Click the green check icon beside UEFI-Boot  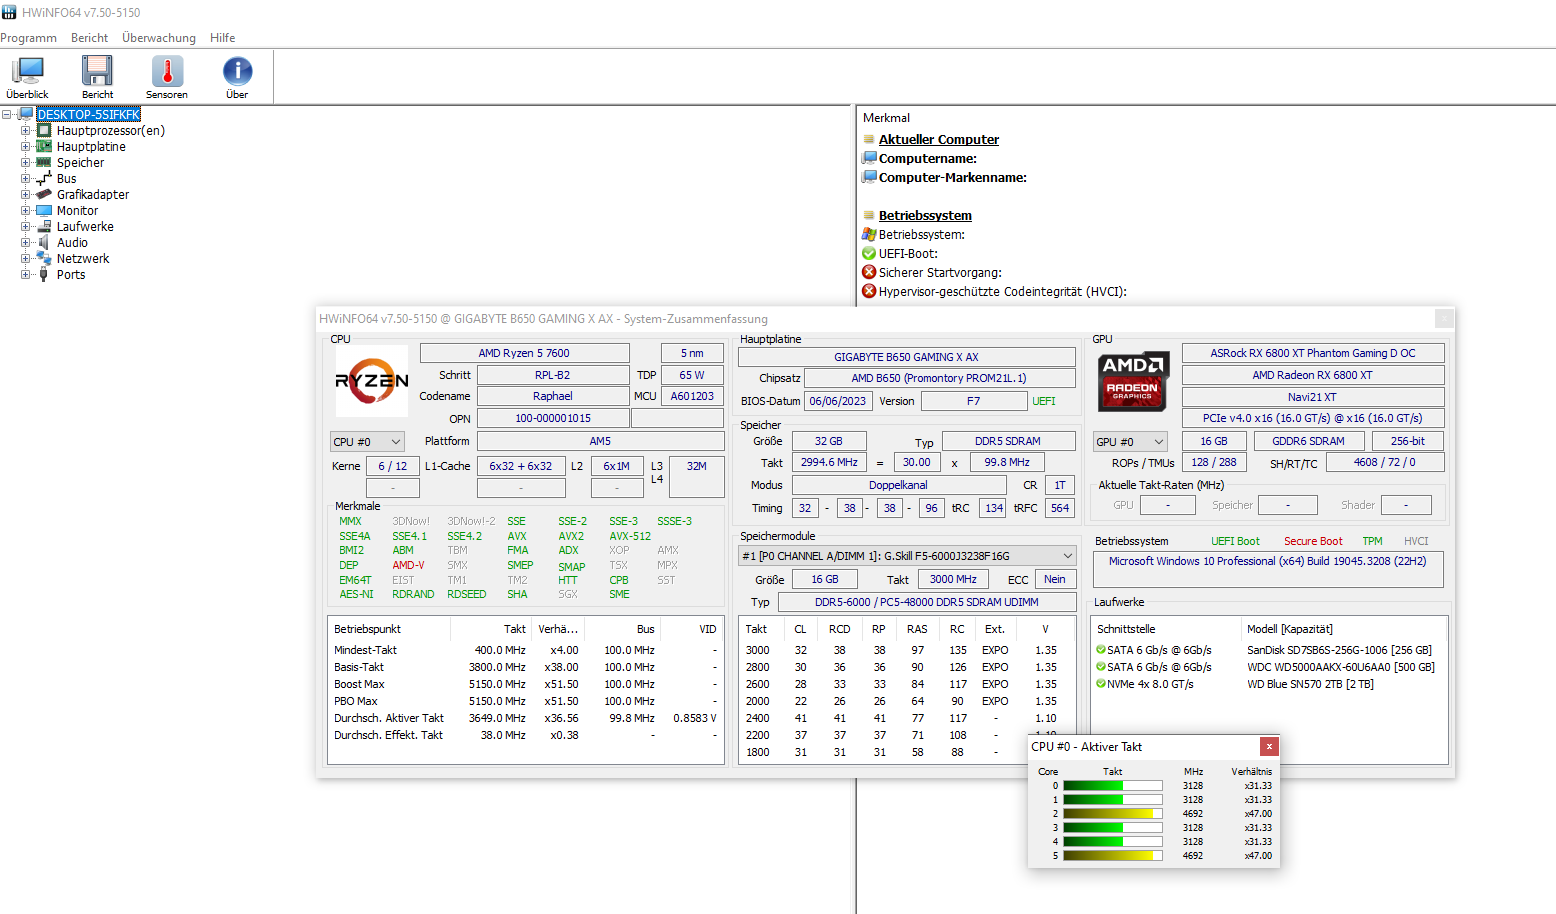869,254
